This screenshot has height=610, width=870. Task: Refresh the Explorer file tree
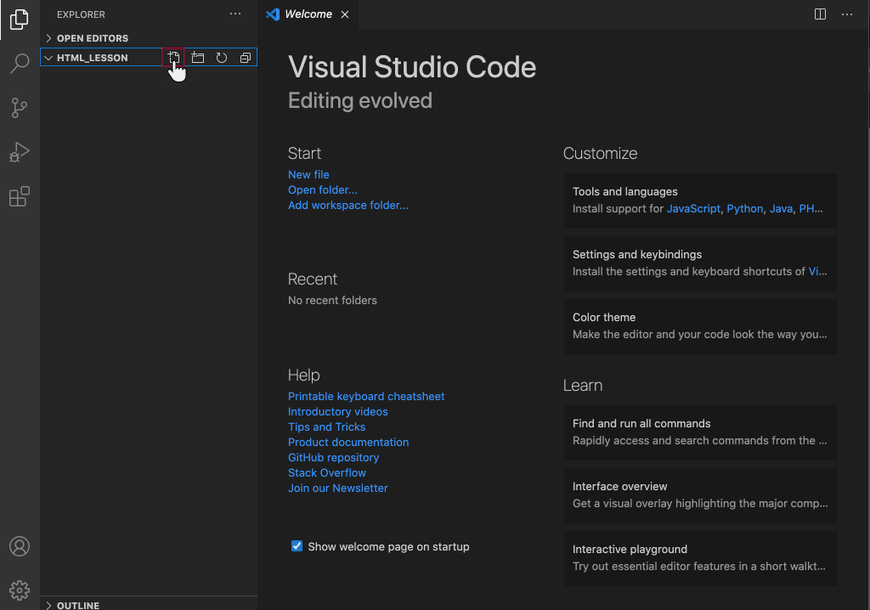pyautogui.click(x=221, y=57)
